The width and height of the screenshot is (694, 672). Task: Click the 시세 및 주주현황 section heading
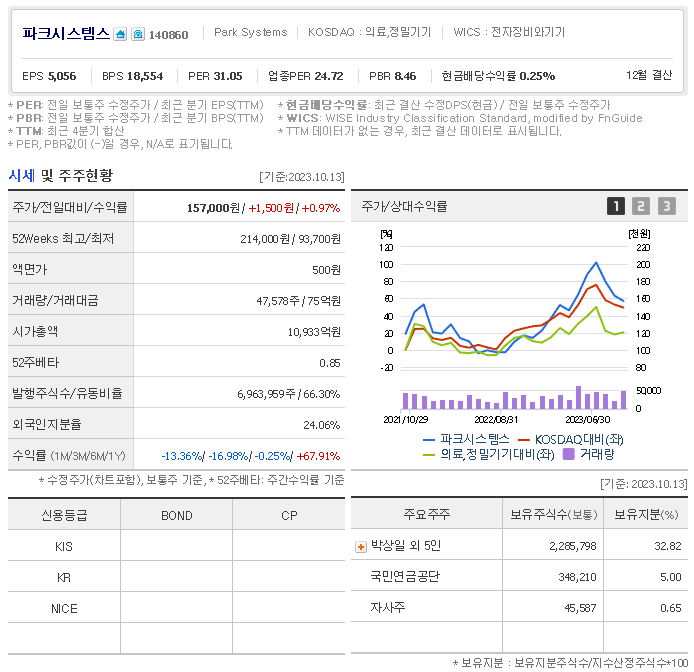pos(61,175)
